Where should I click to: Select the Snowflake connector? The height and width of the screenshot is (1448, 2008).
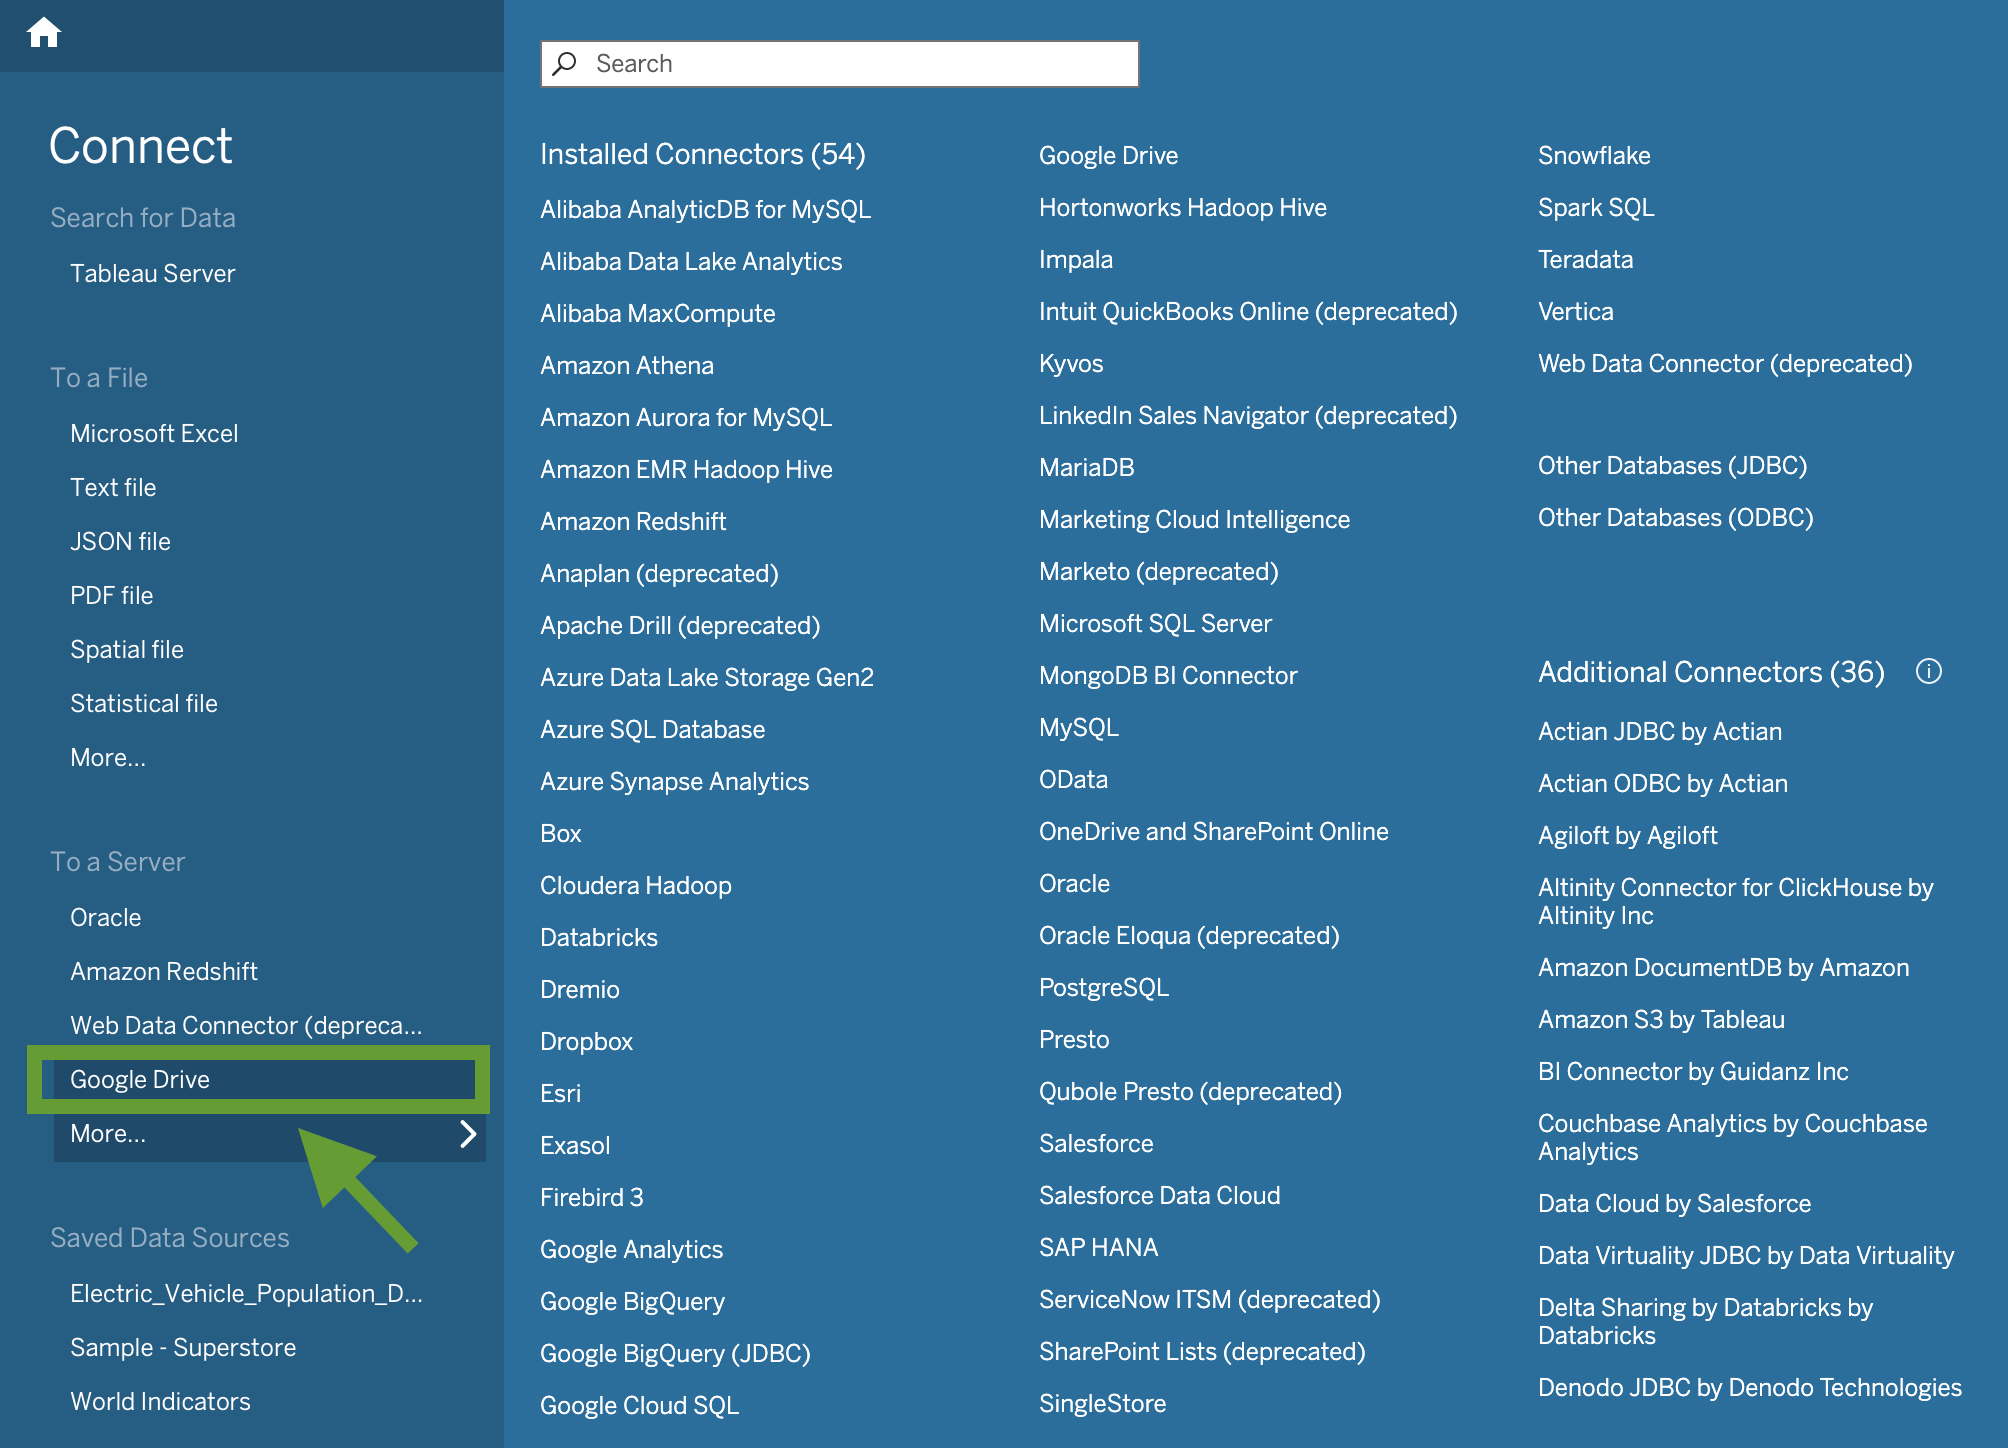coord(1594,156)
